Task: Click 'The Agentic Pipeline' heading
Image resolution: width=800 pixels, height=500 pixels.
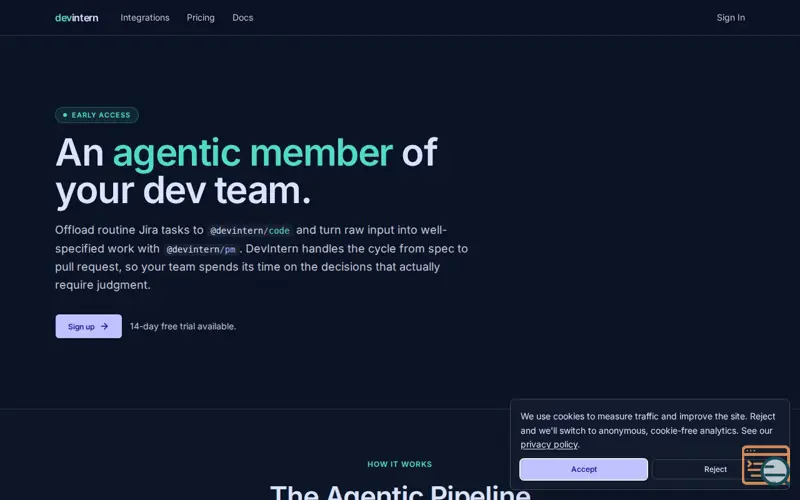Action: [x=400, y=492]
